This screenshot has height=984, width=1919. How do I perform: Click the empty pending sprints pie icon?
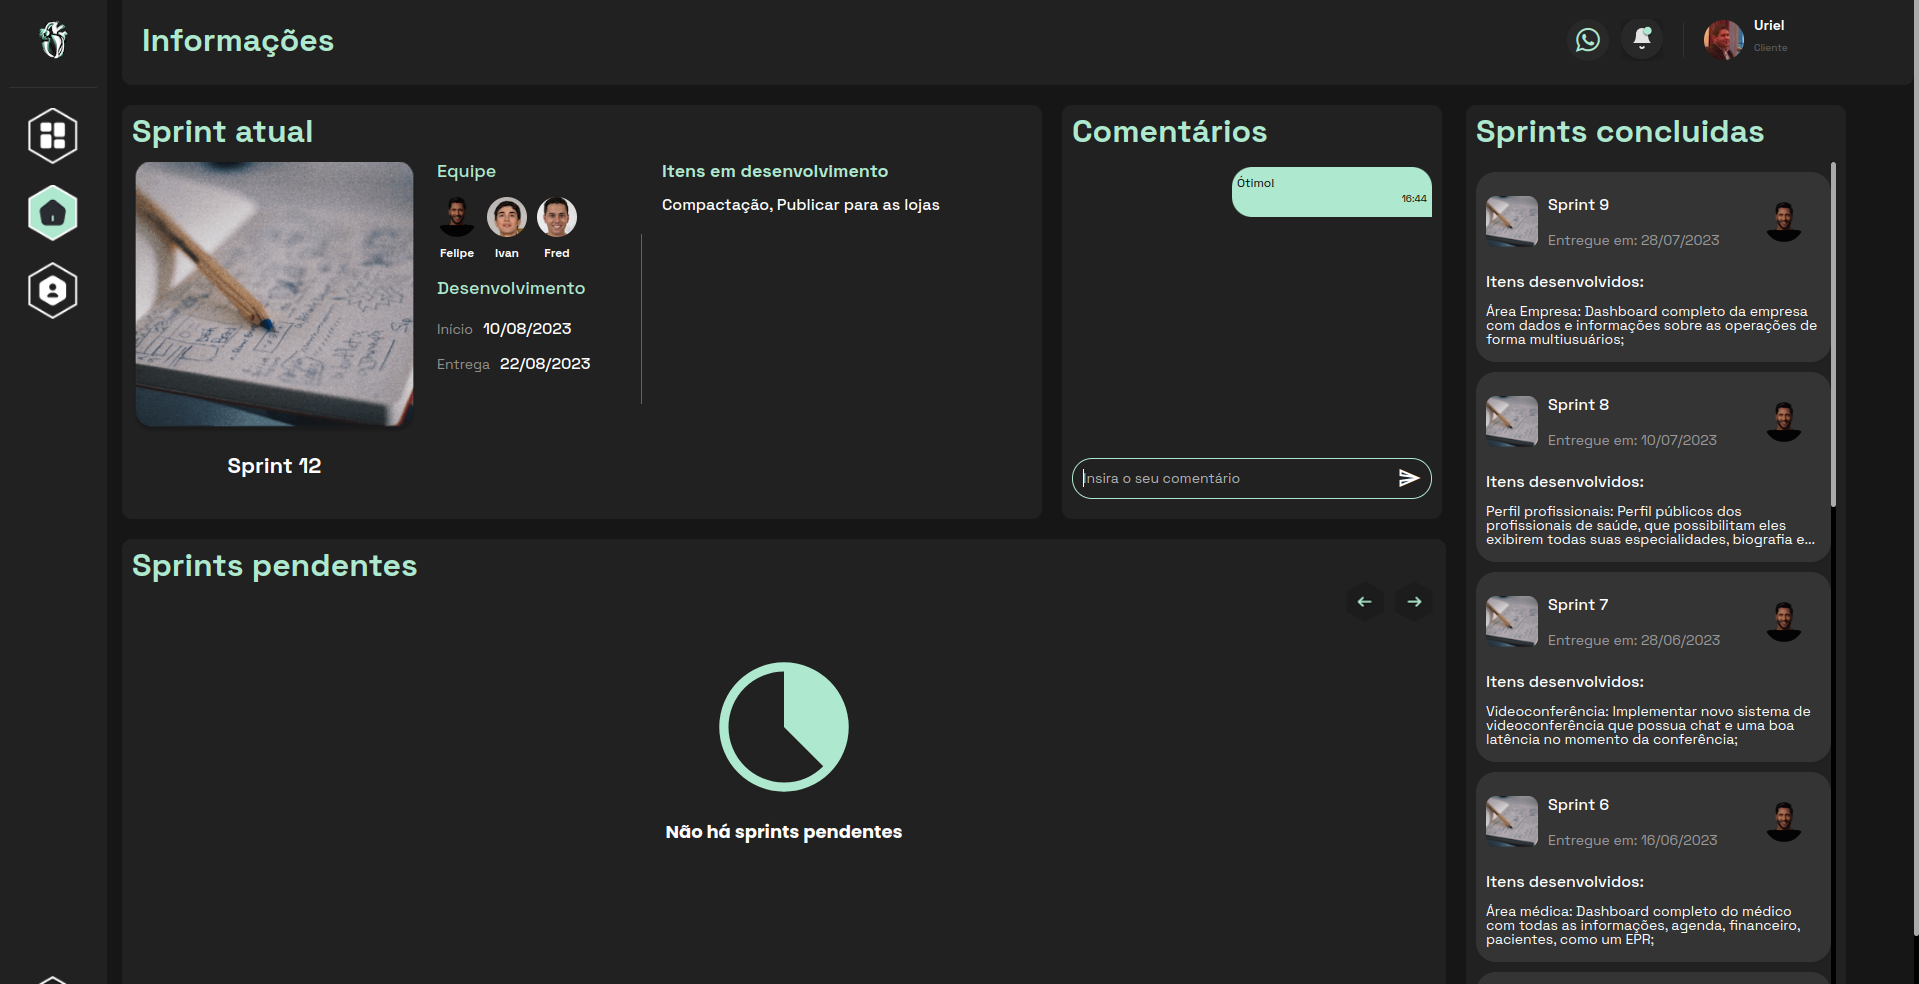point(784,727)
